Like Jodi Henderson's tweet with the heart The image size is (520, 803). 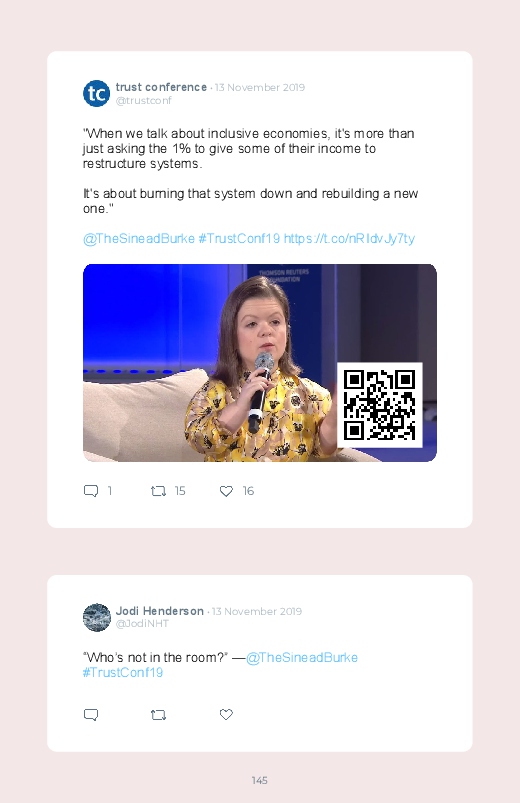pyautogui.click(x=226, y=714)
